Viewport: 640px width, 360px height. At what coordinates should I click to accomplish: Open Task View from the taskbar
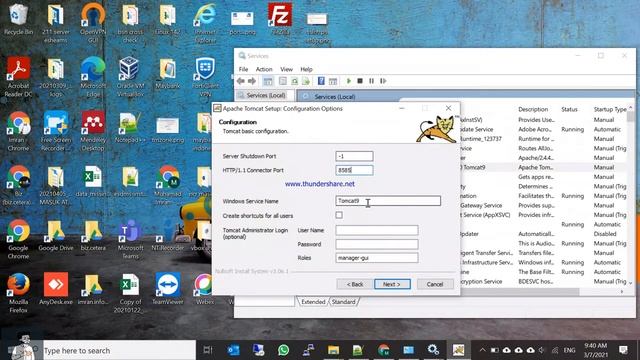click(208, 350)
